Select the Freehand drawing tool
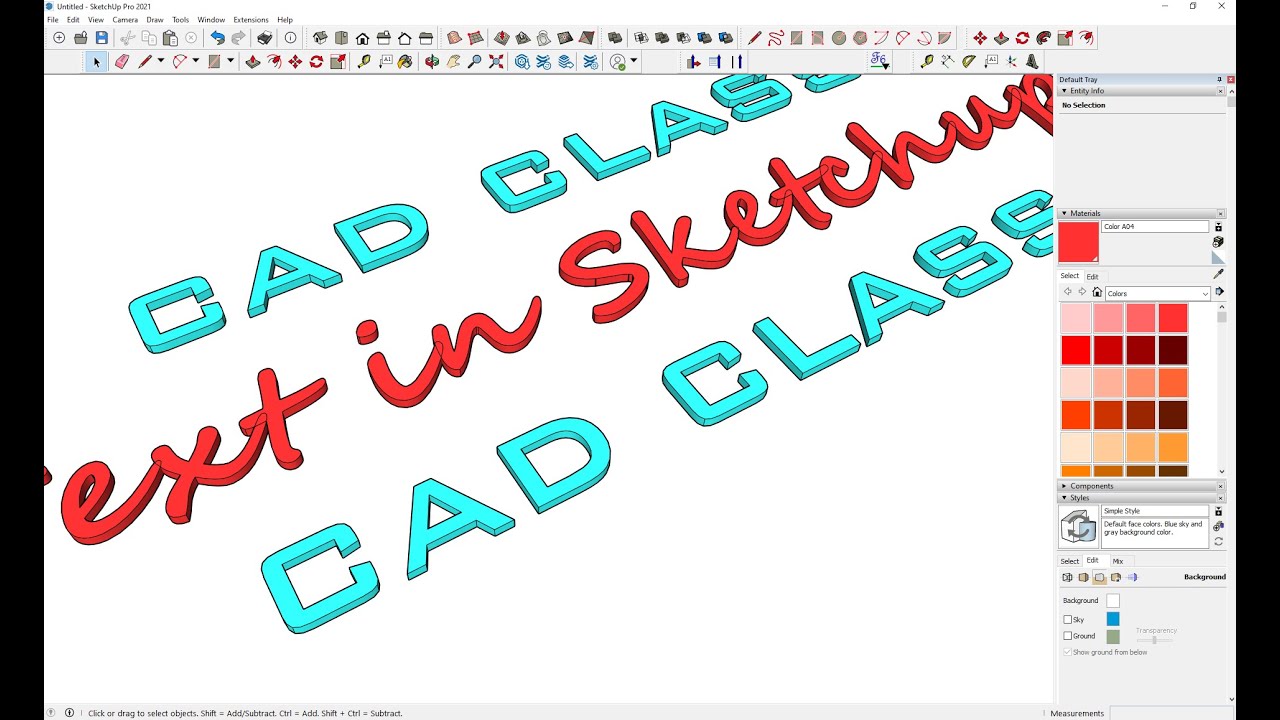The image size is (1280, 720). (x=776, y=38)
